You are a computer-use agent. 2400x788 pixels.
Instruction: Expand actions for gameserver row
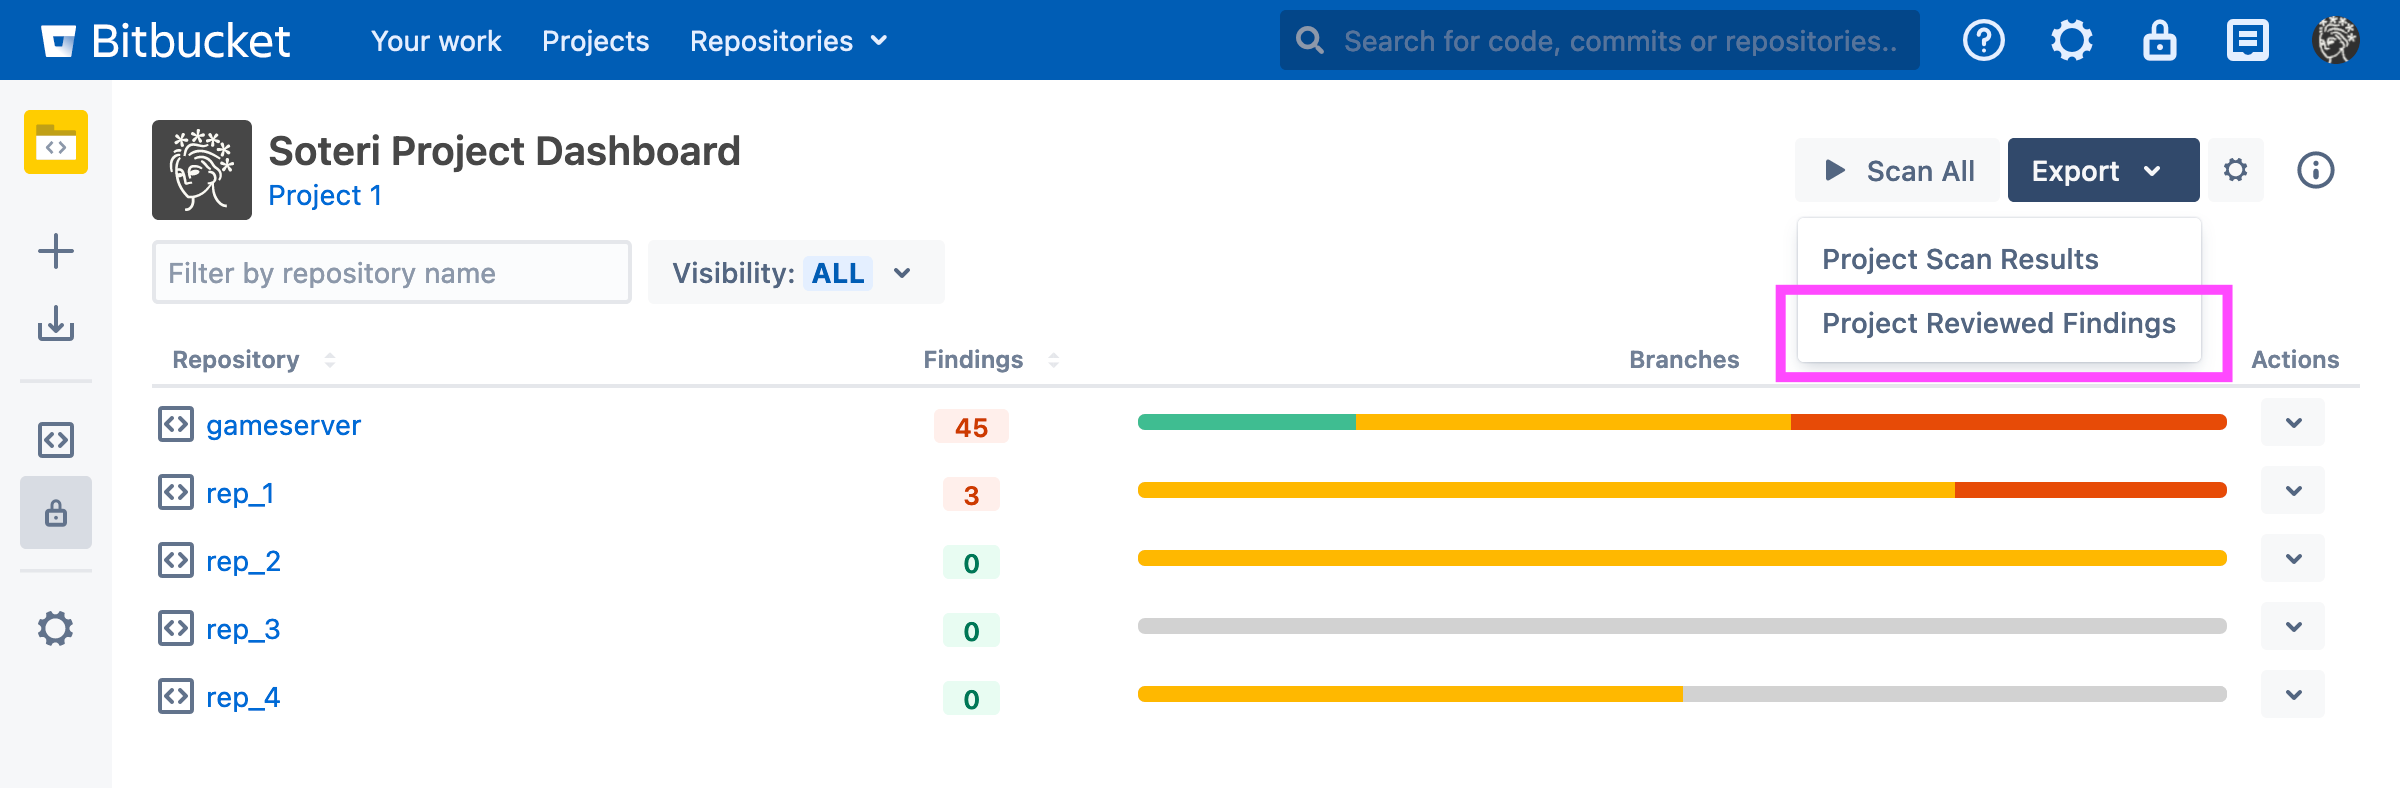point(2293,423)
